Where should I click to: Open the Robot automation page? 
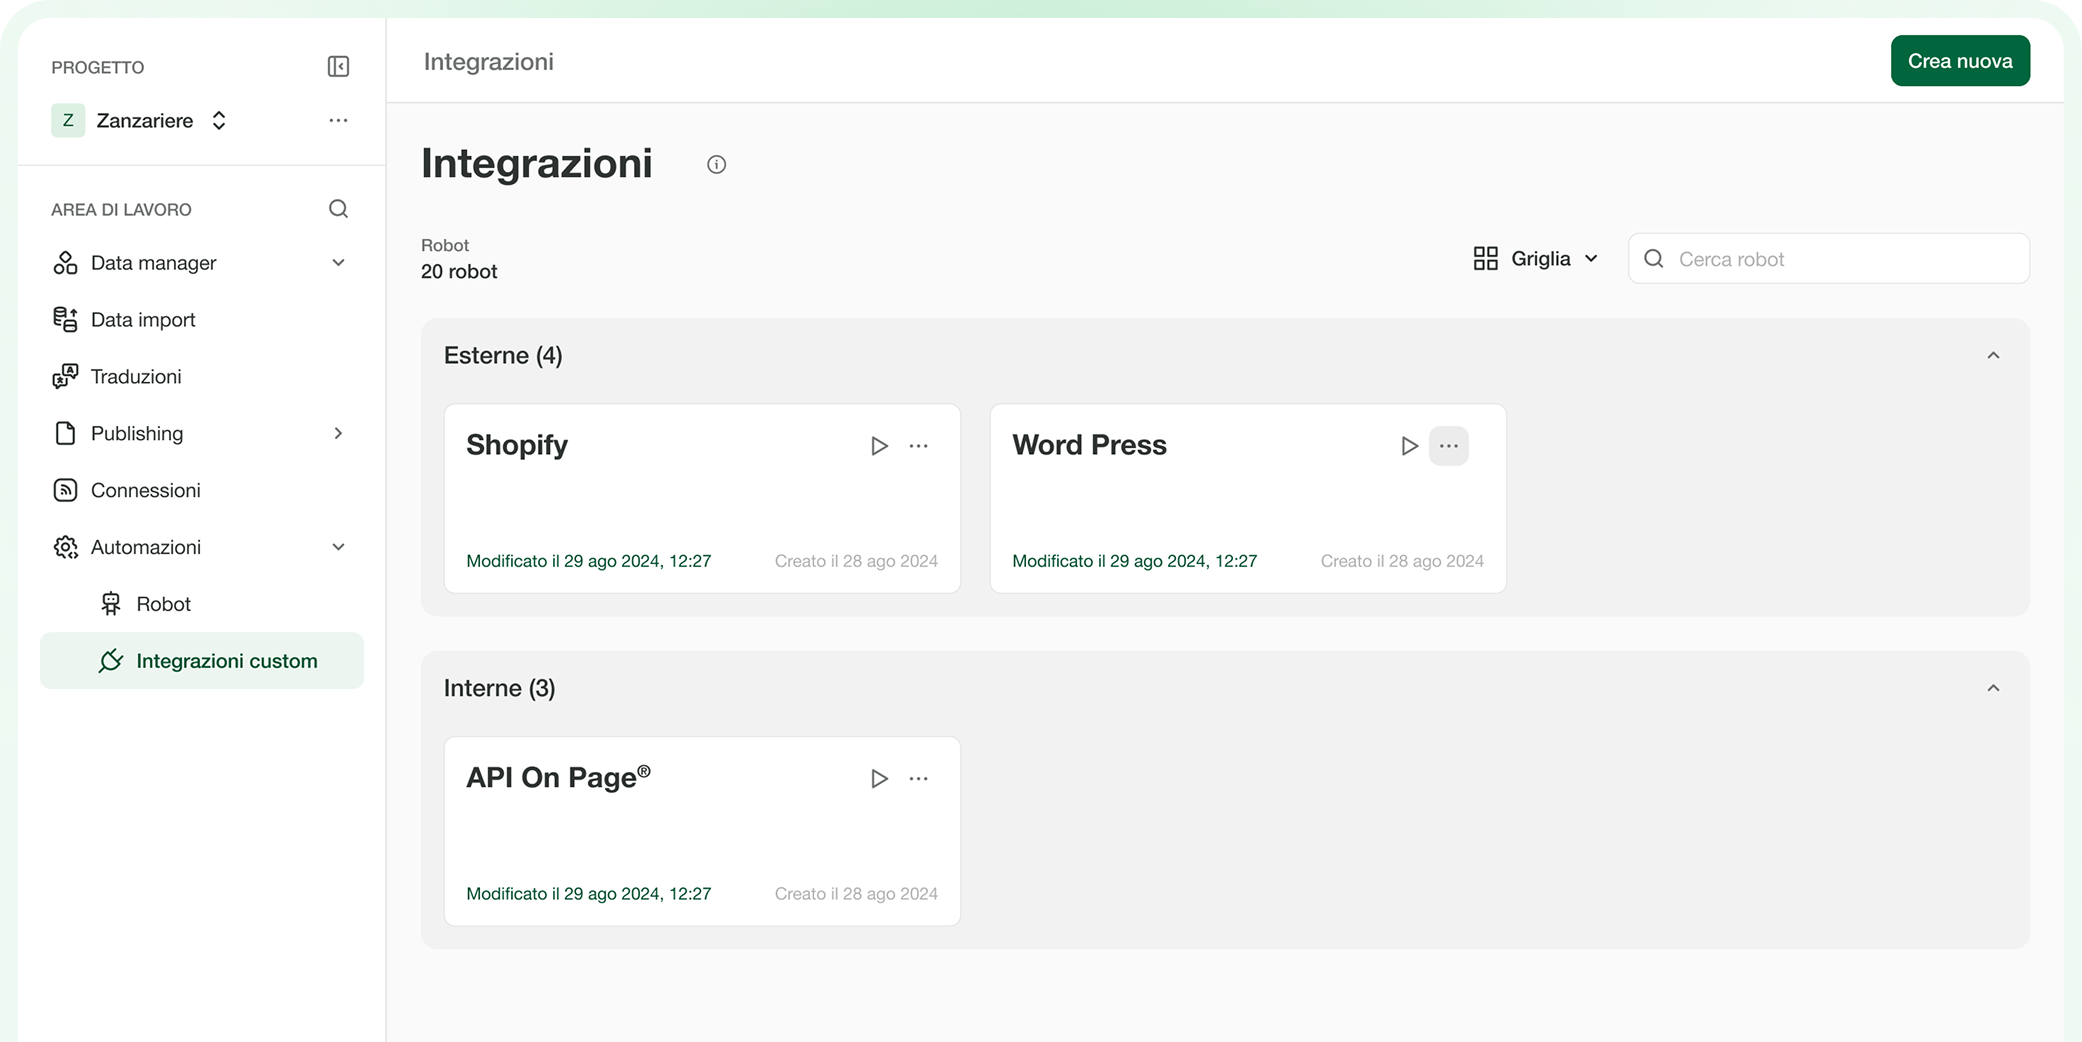coord(163,604)
